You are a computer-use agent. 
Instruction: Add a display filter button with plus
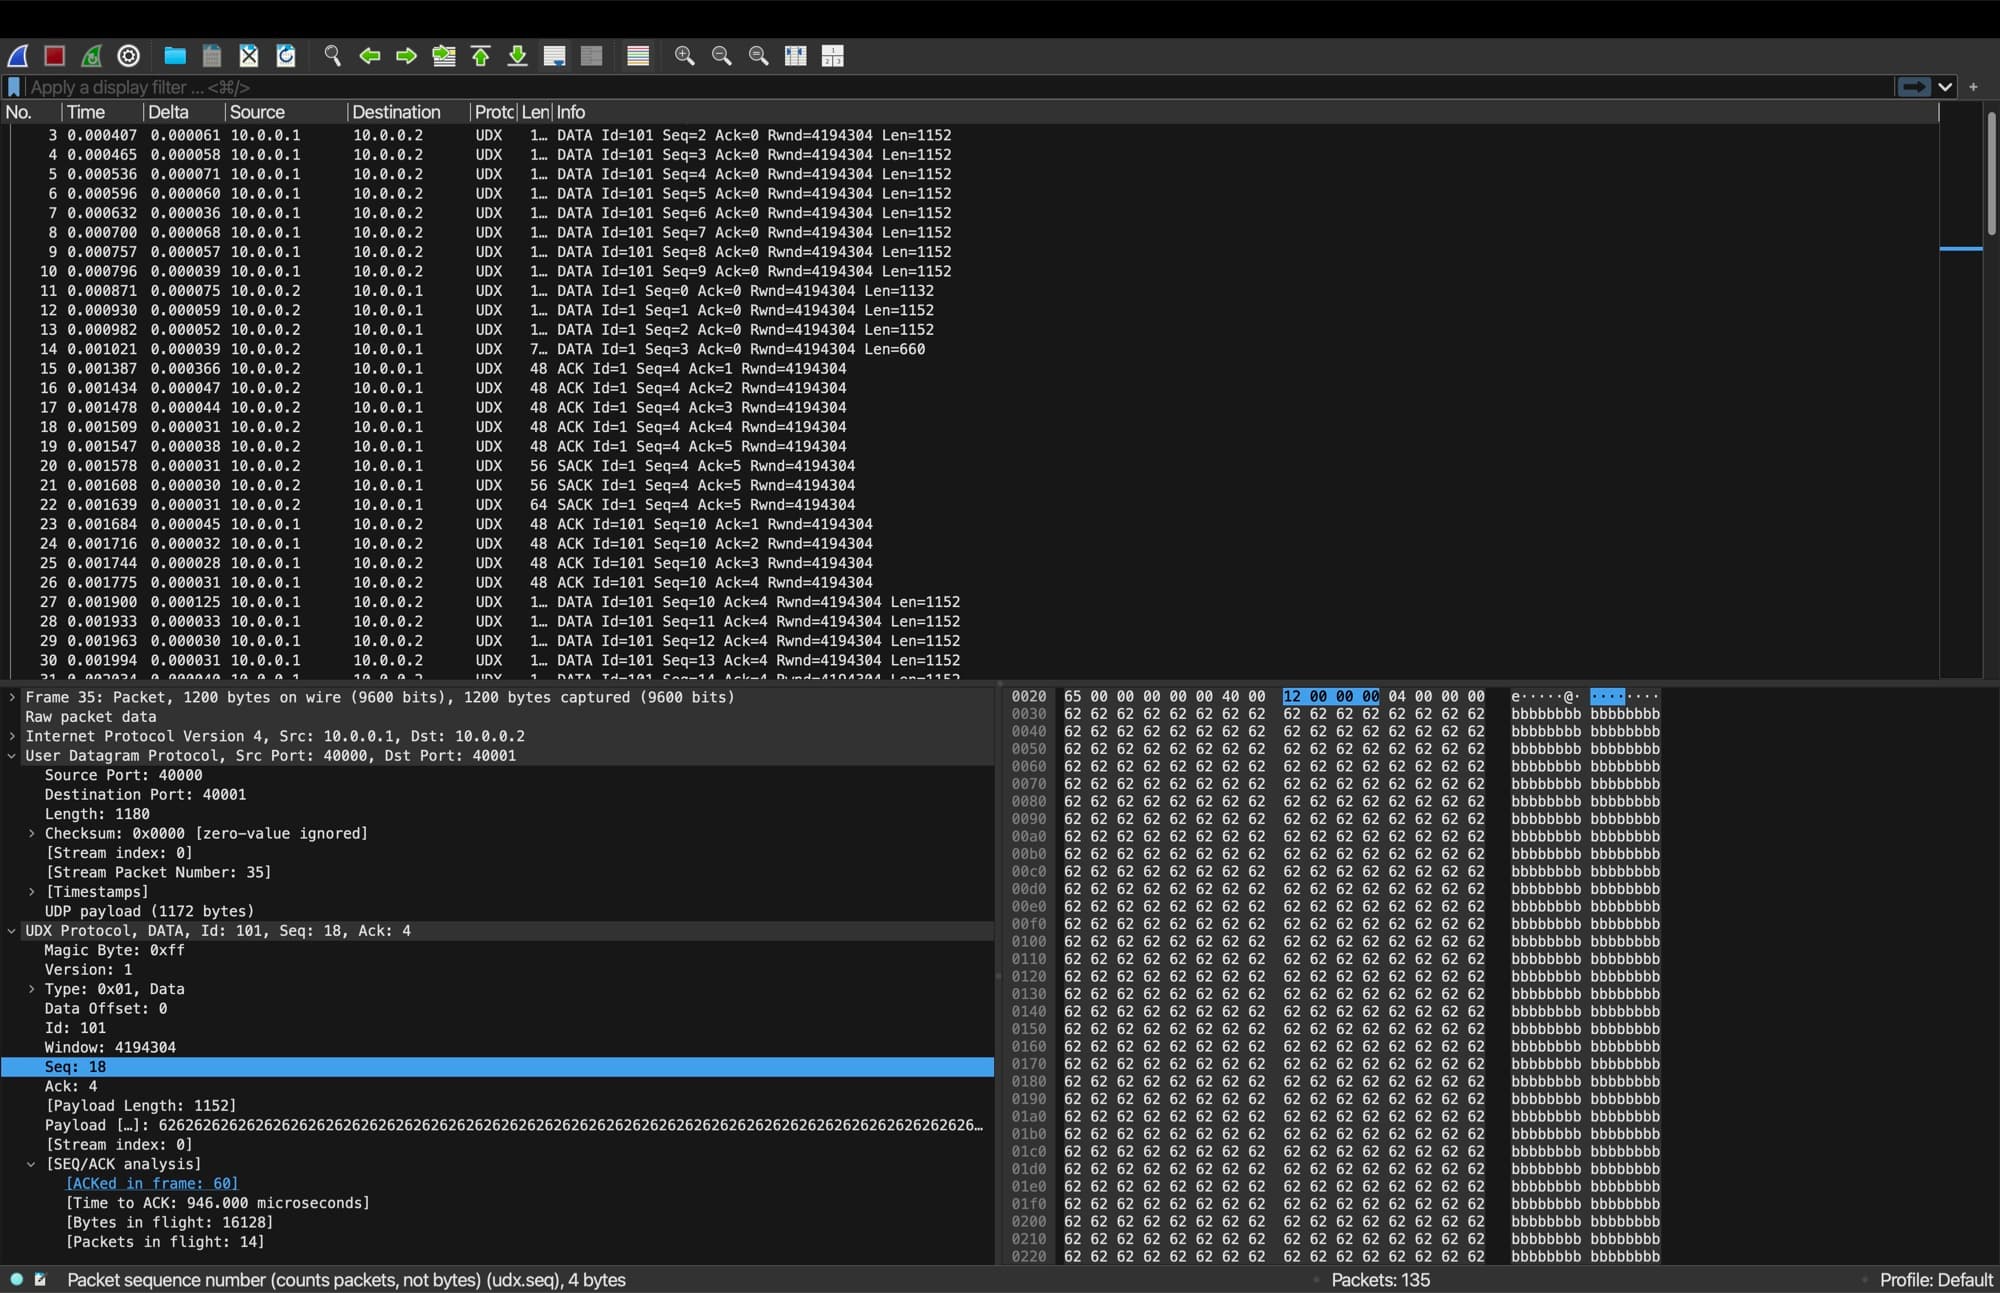[1973, 87]
